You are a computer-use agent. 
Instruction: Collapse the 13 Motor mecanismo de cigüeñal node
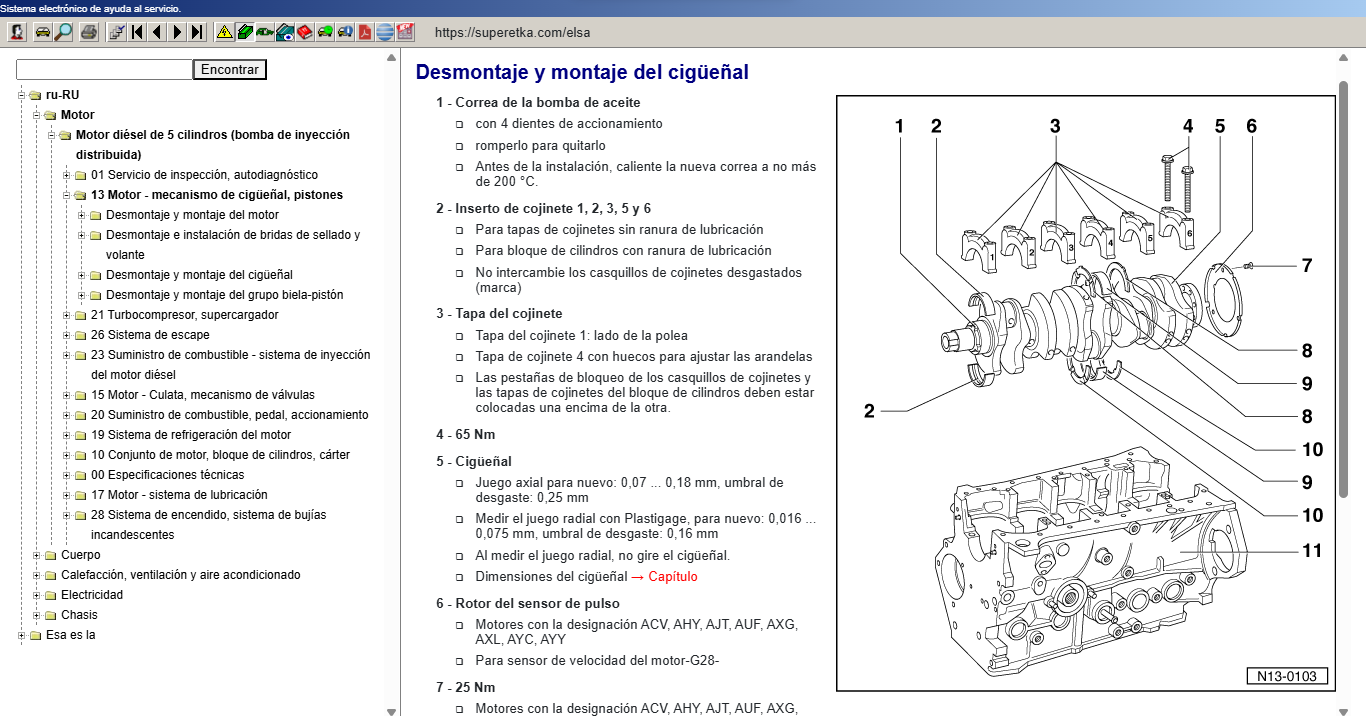(67, 195)
